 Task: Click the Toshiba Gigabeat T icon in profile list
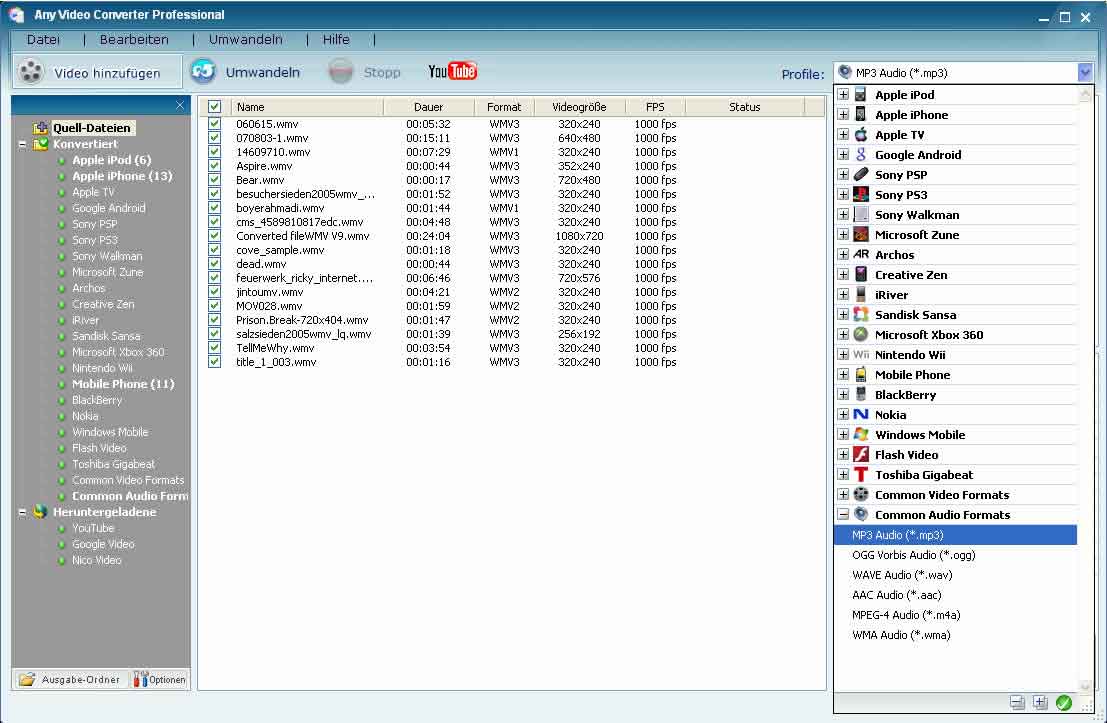861,474
